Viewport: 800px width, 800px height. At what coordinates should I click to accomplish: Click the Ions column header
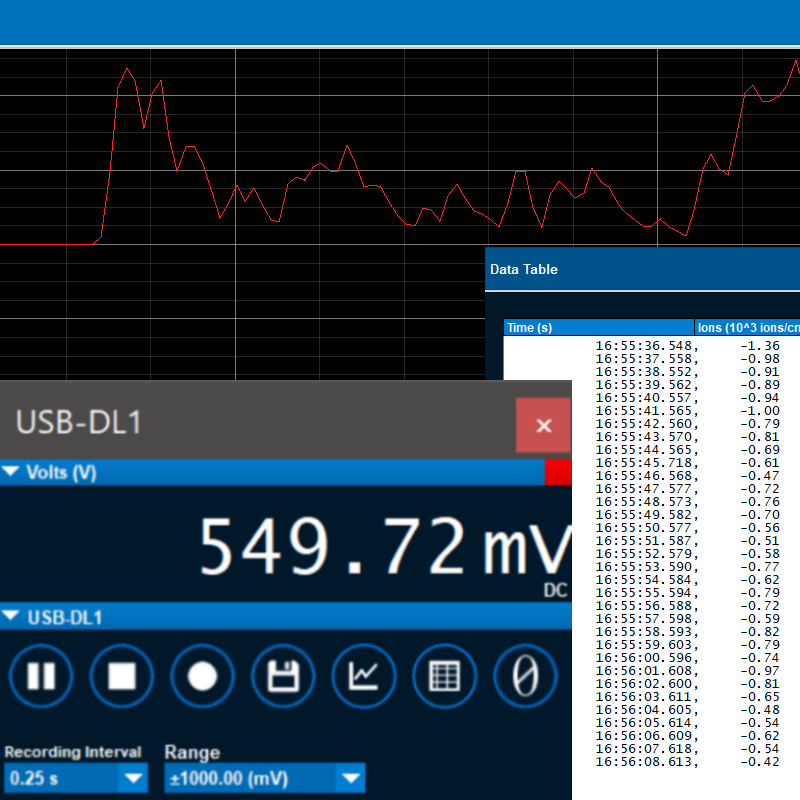[x=747, y=328]
